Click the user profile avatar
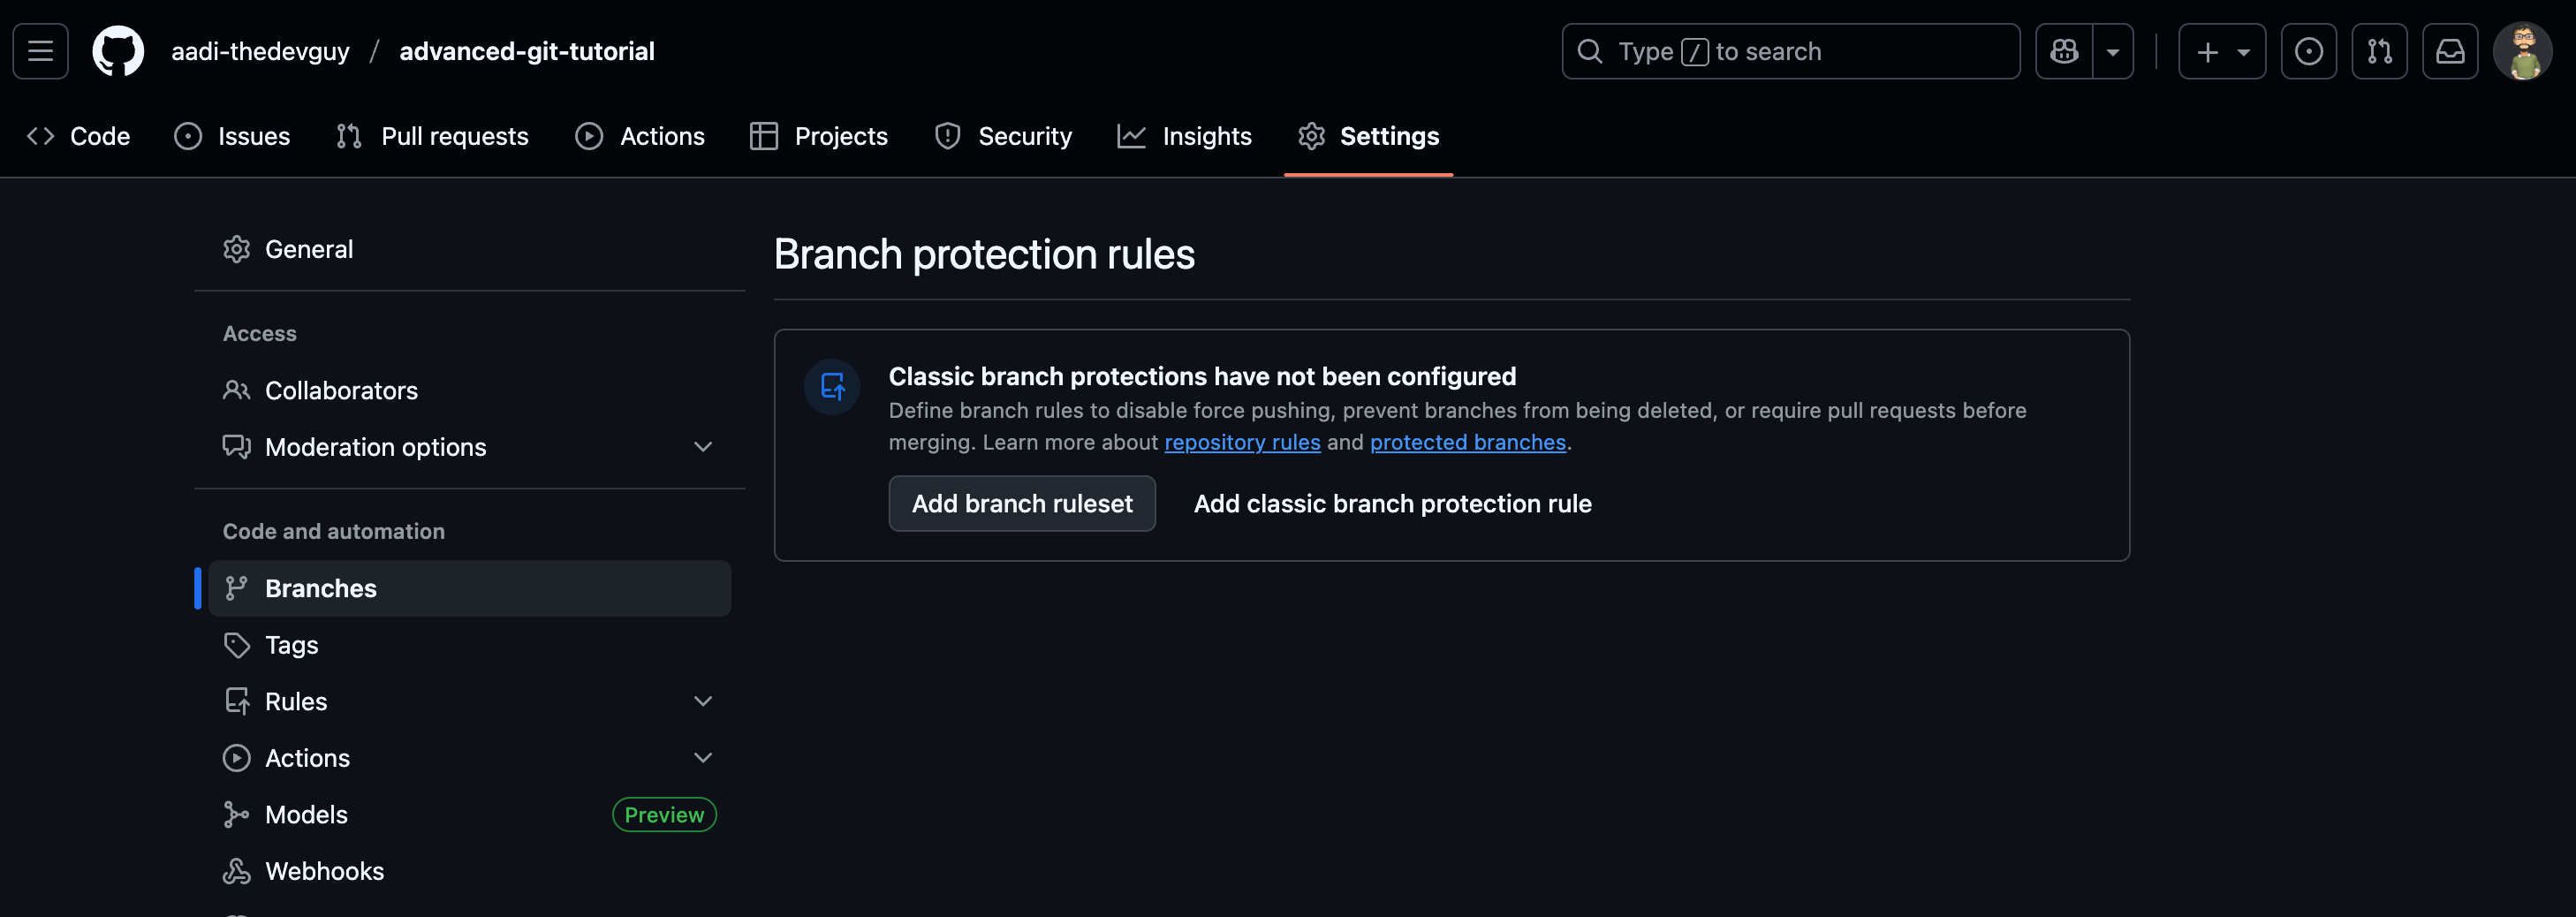Image resolution: width=2576 pixels, height=917 pixels. [x=2522, y=51]
